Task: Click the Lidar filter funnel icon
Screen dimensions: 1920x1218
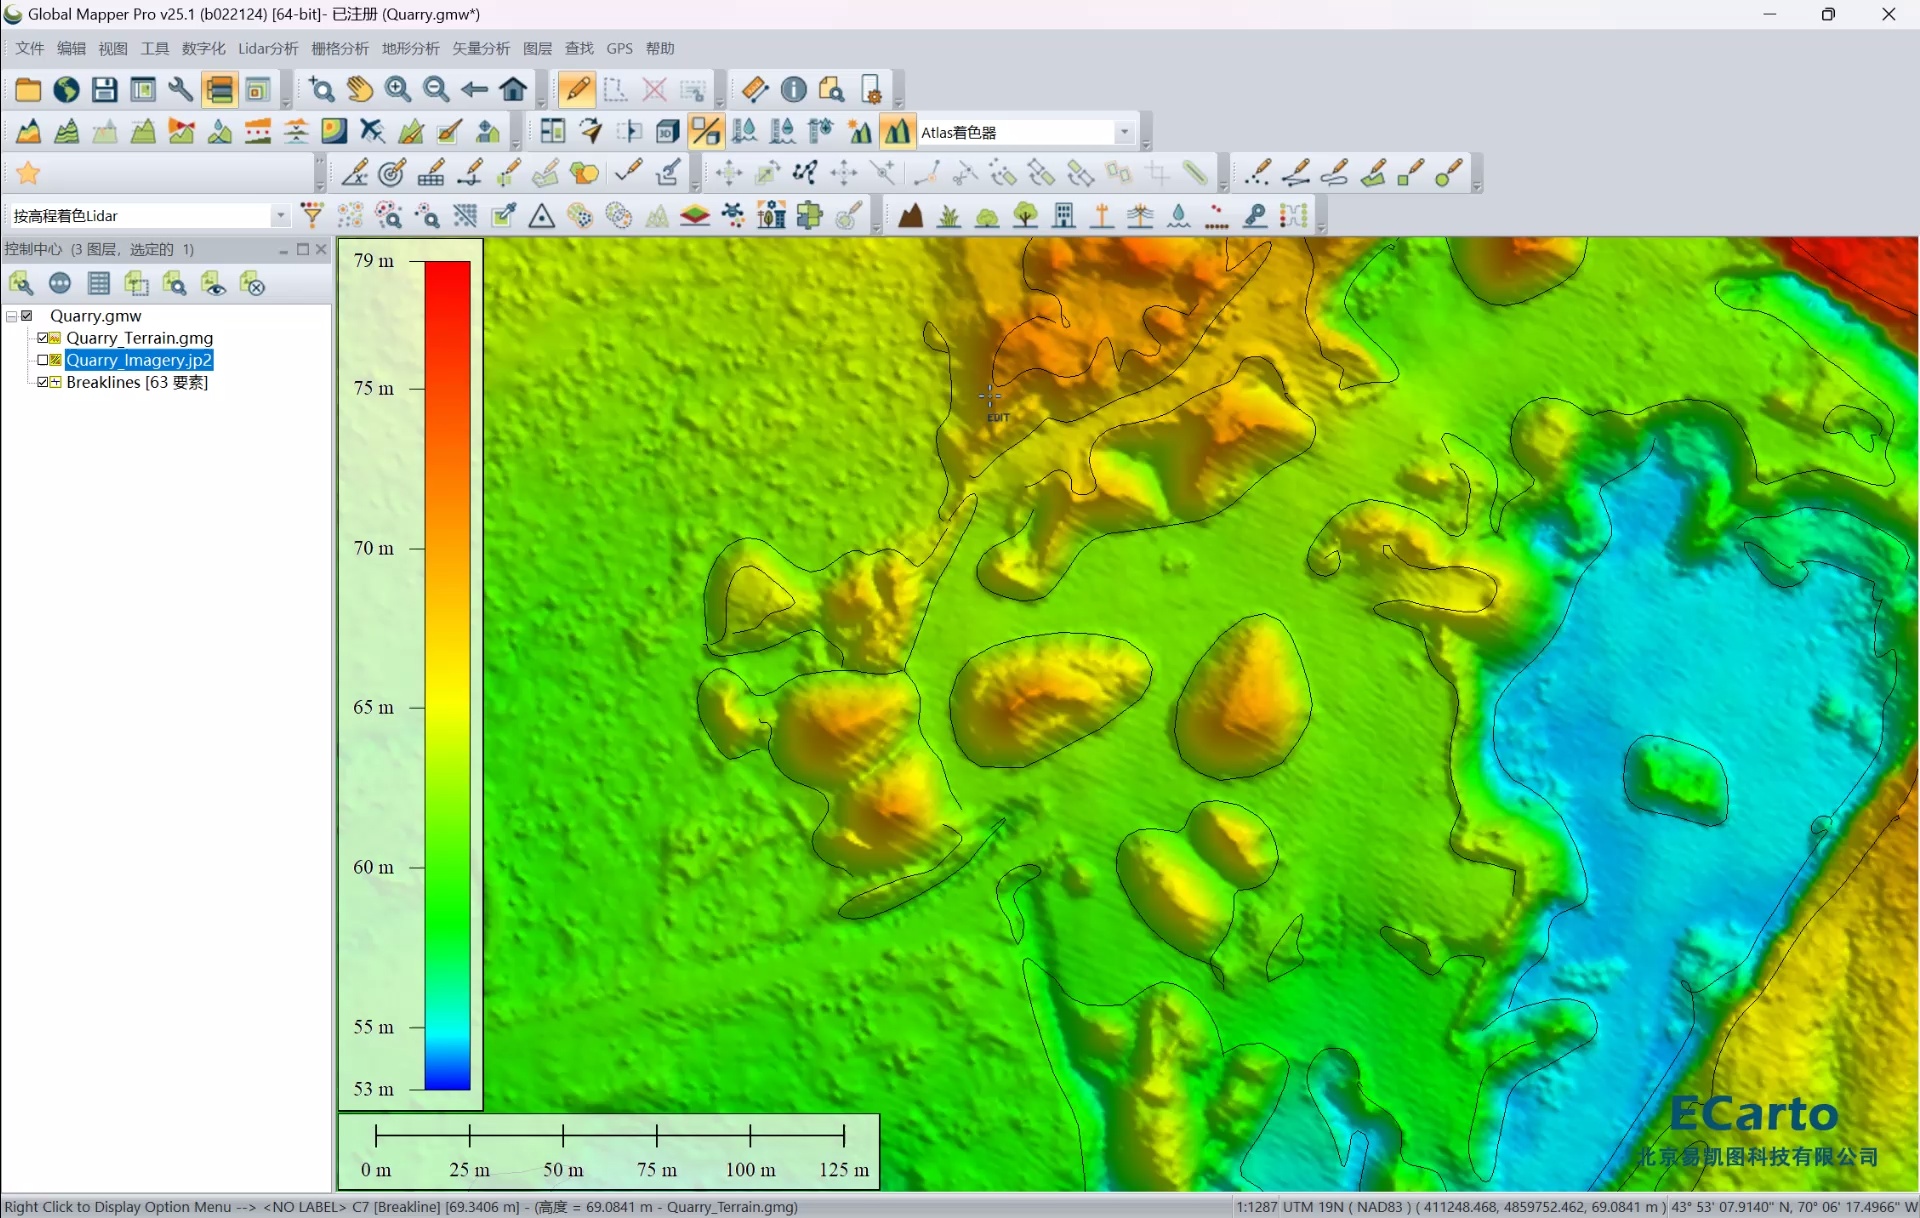Action: click(x=312, y=216)
